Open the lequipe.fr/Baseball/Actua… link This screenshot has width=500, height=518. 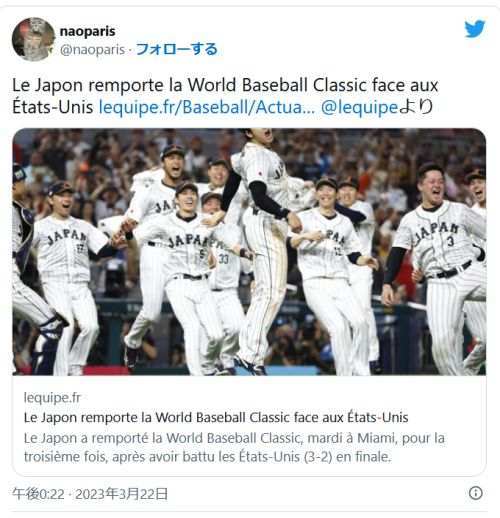click(x=207, y=107)
